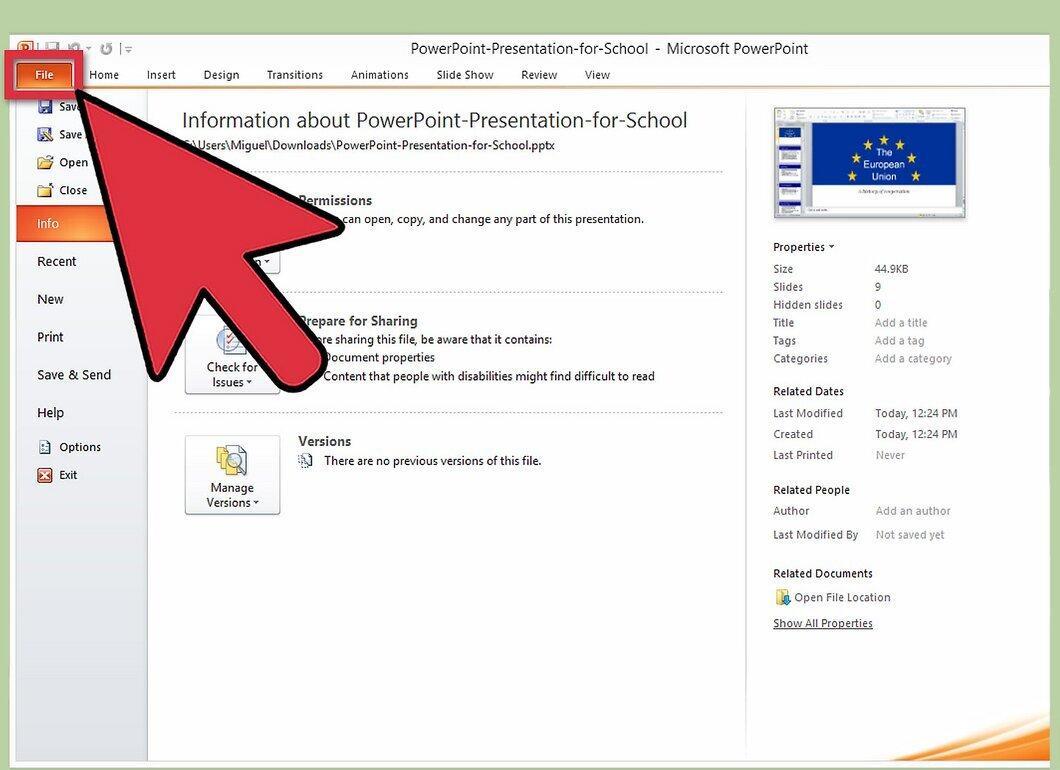This screenshot has width=1060, height=770.
Task: Expand the Properties dropdown arrow
Action: [832, 247]
